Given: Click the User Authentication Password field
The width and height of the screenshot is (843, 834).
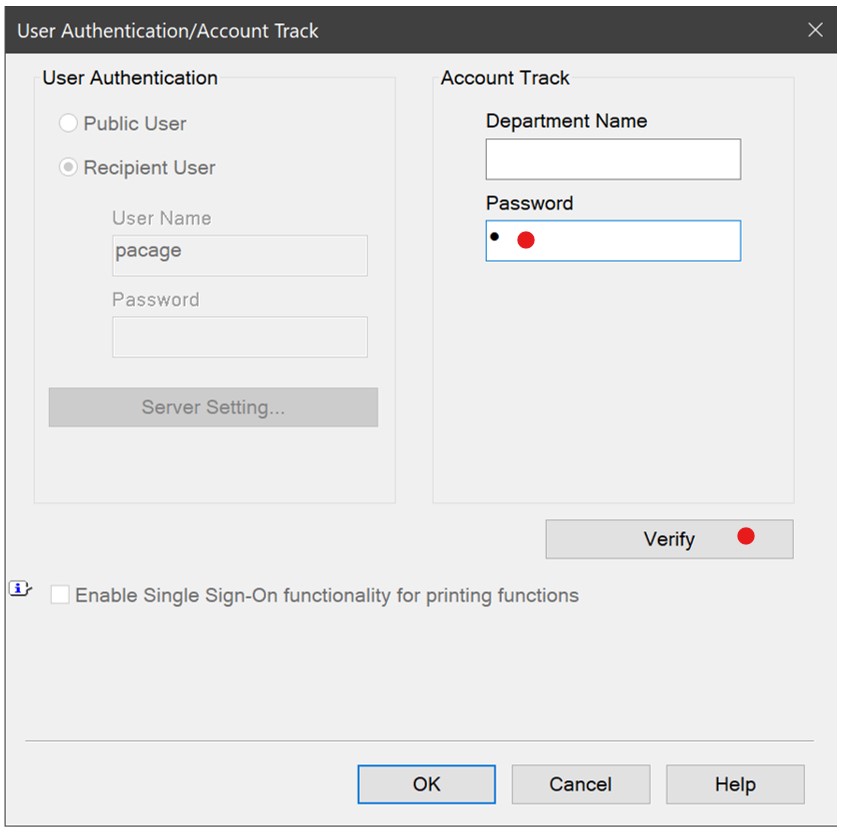Looking at the screenshot, I should pyautogui.click(x=239, y=338).
